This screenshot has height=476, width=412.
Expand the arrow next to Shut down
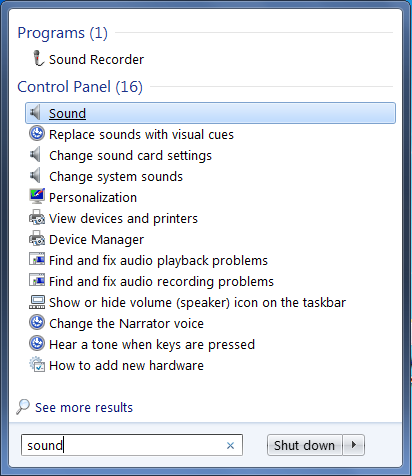point(354,445)
